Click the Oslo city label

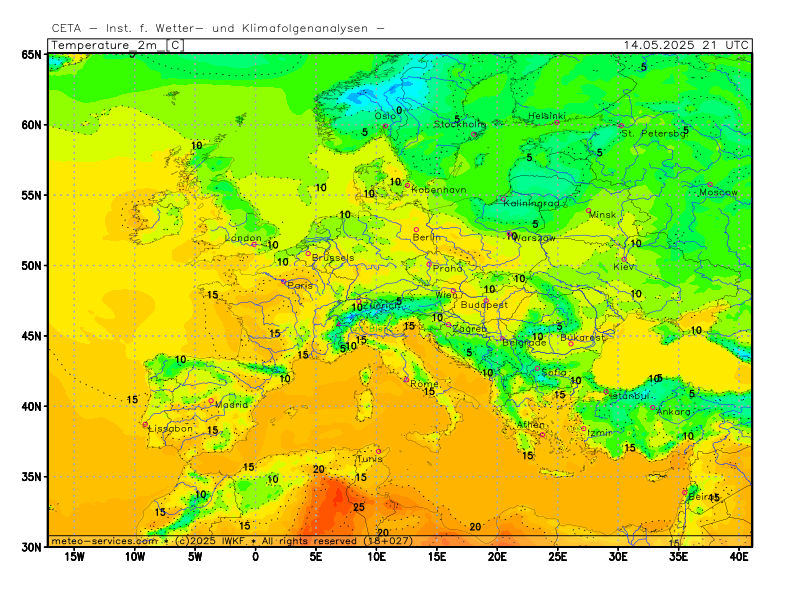(x=385, y=116)
